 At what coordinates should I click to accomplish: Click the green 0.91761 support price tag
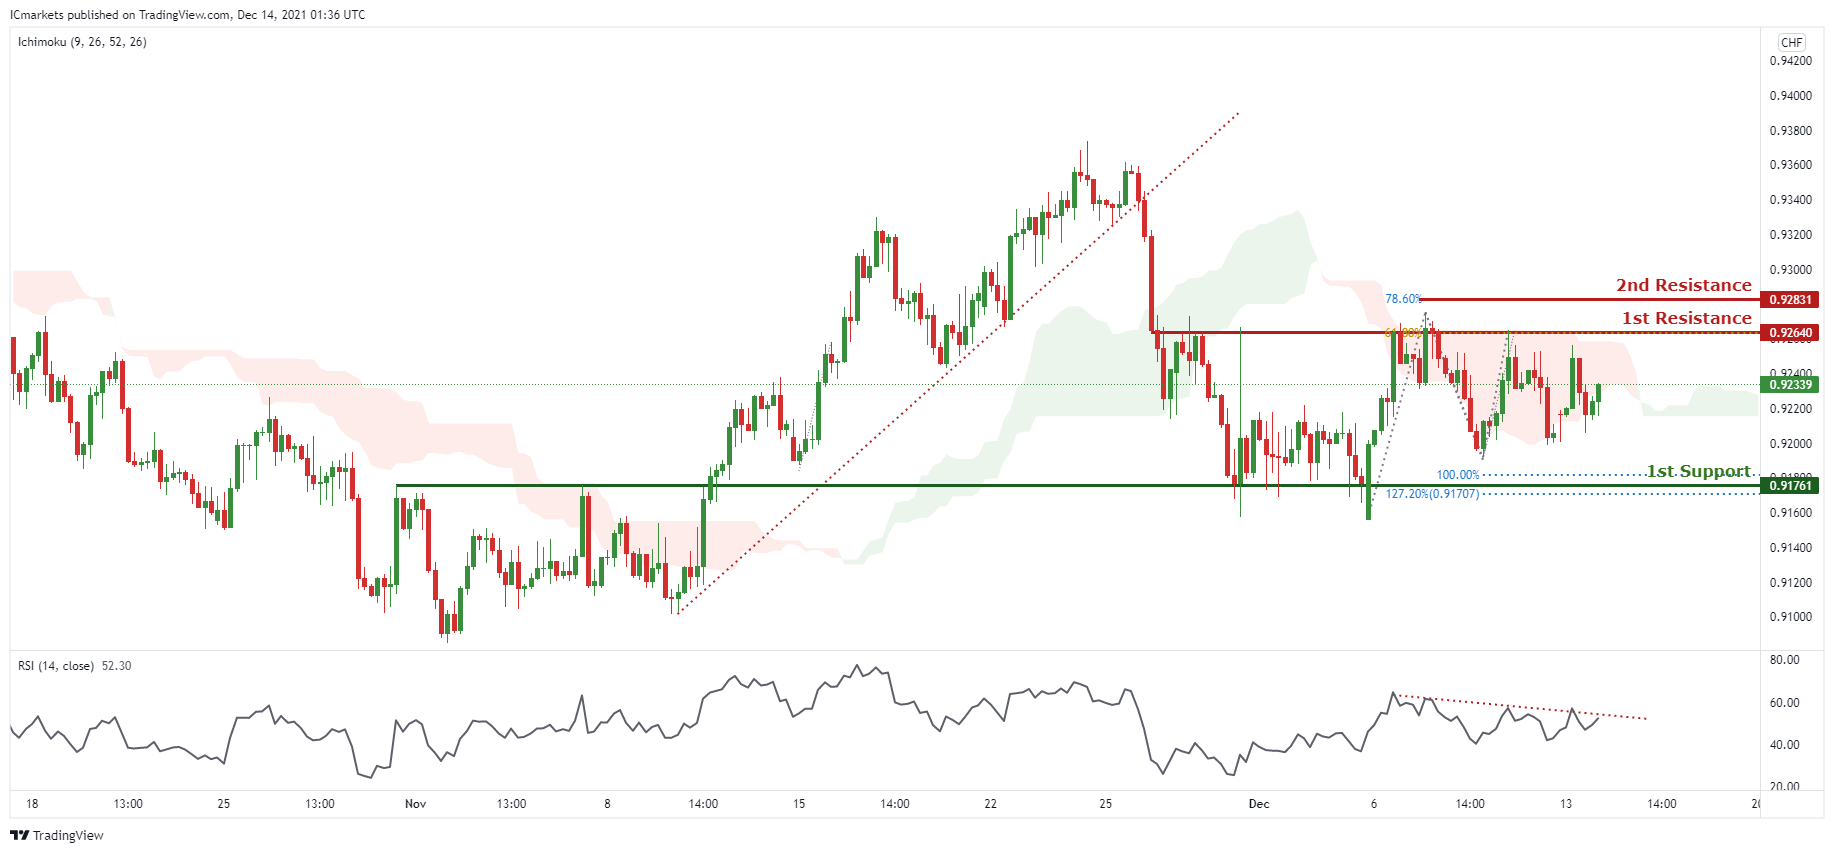click(x=1790, y=485)
